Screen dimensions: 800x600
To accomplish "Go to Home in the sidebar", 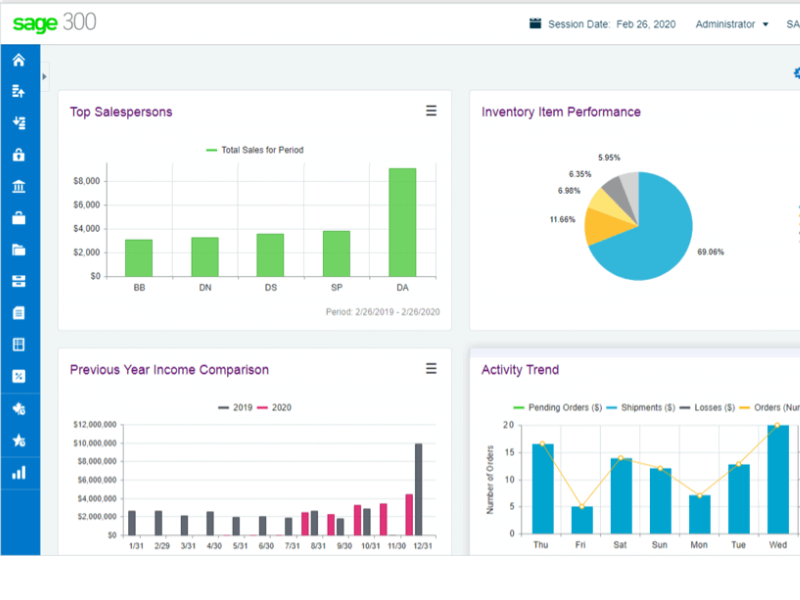I will (x=18, y=61).
